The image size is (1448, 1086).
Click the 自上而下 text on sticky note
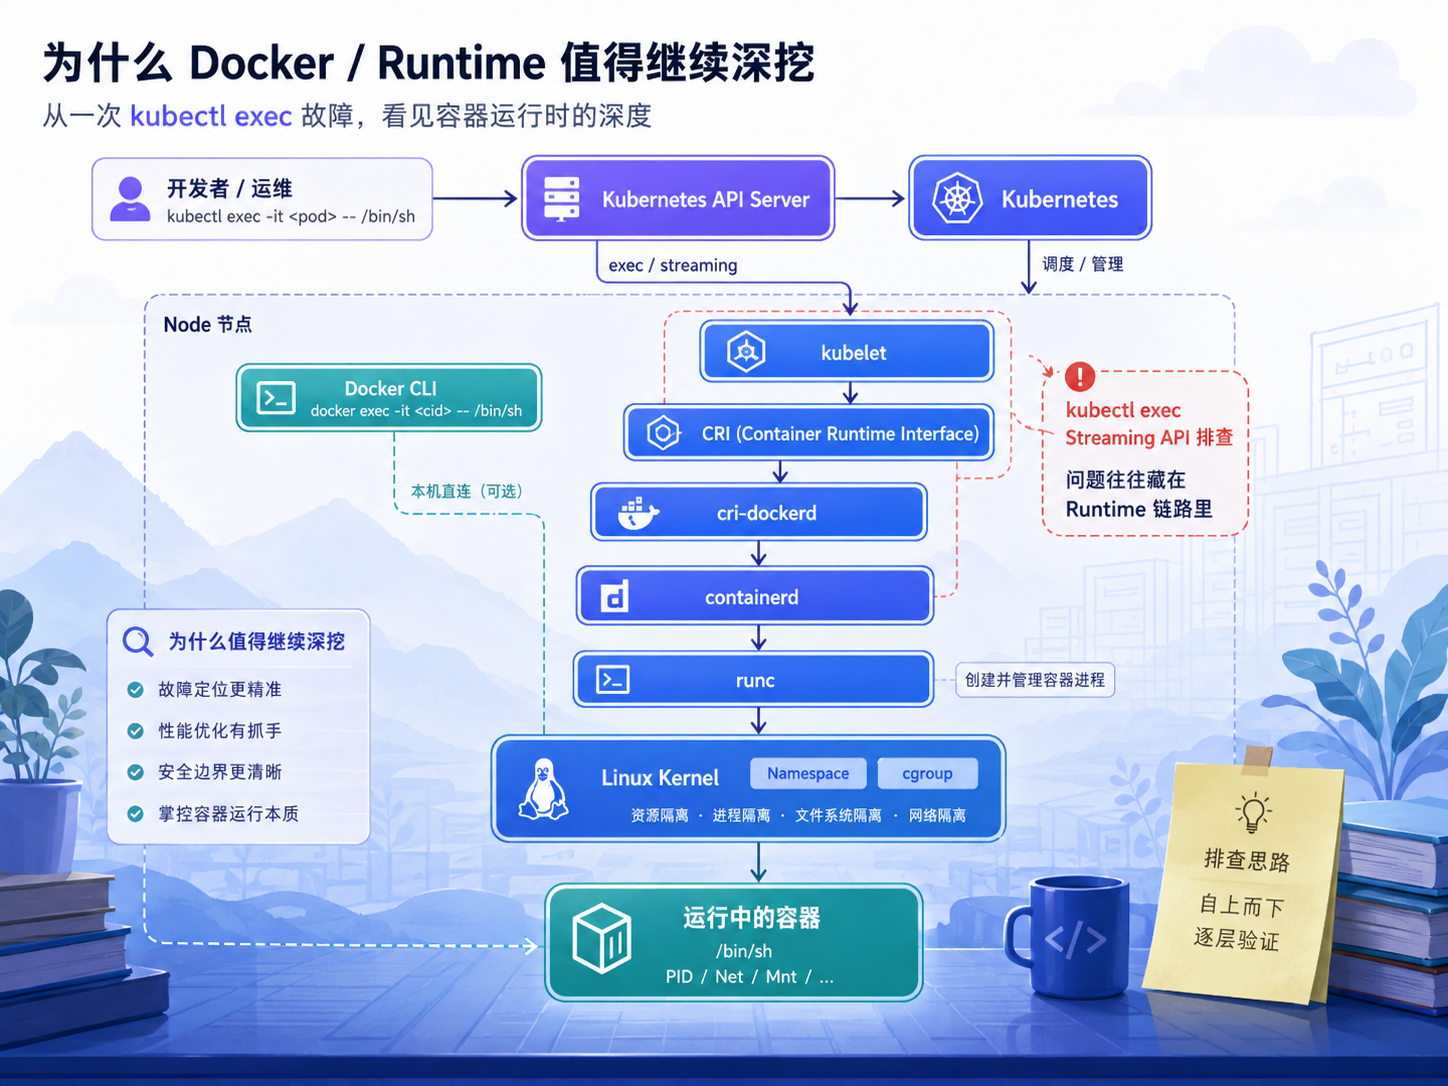coord(1241,906)
